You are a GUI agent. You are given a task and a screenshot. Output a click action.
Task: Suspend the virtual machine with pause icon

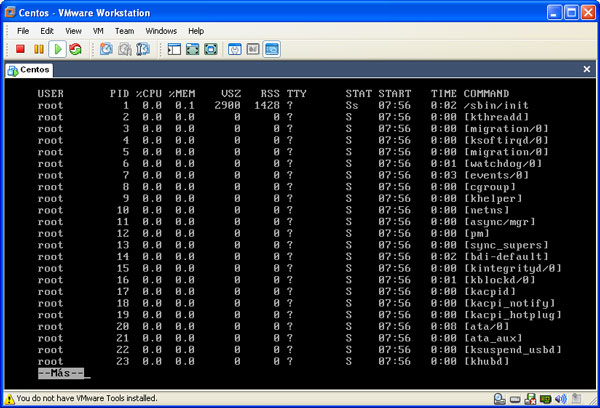(x=39, y=49)
